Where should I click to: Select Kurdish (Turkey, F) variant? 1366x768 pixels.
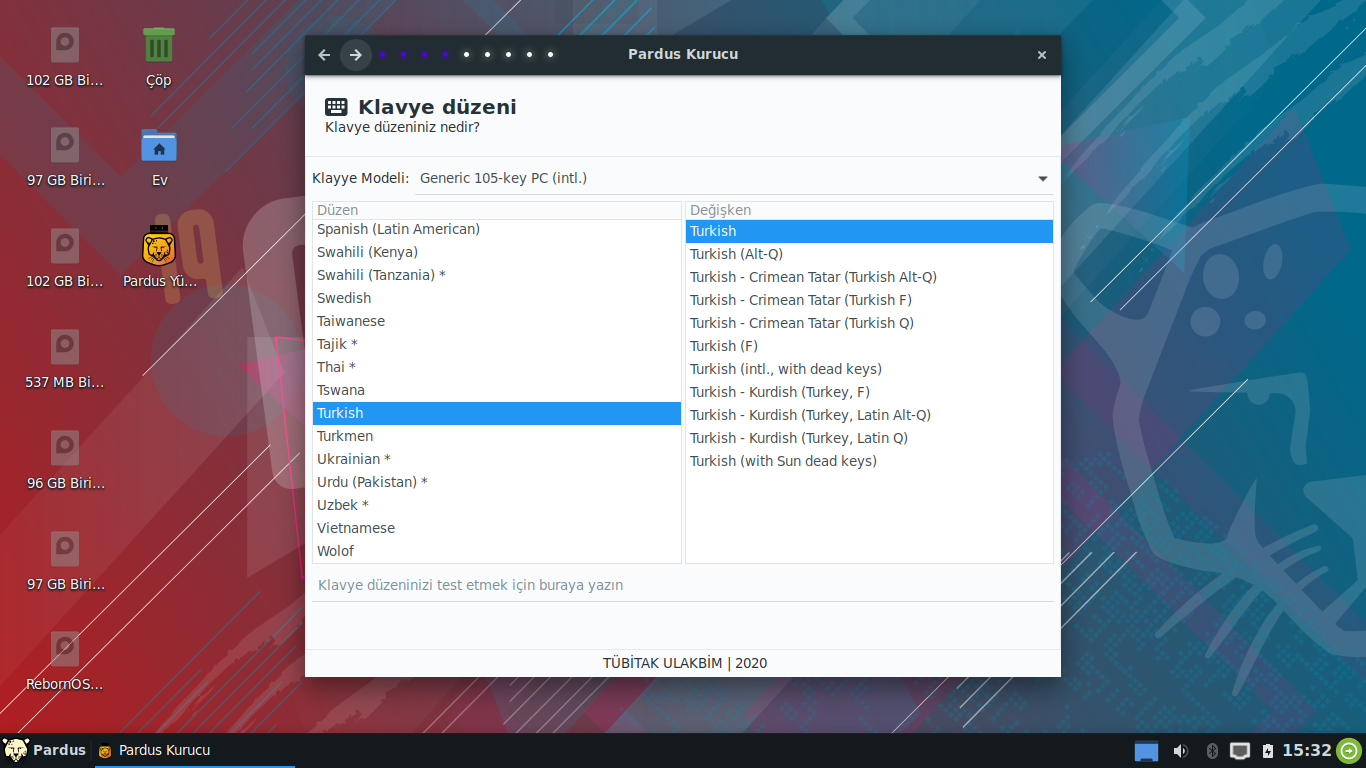coord(869,392)
